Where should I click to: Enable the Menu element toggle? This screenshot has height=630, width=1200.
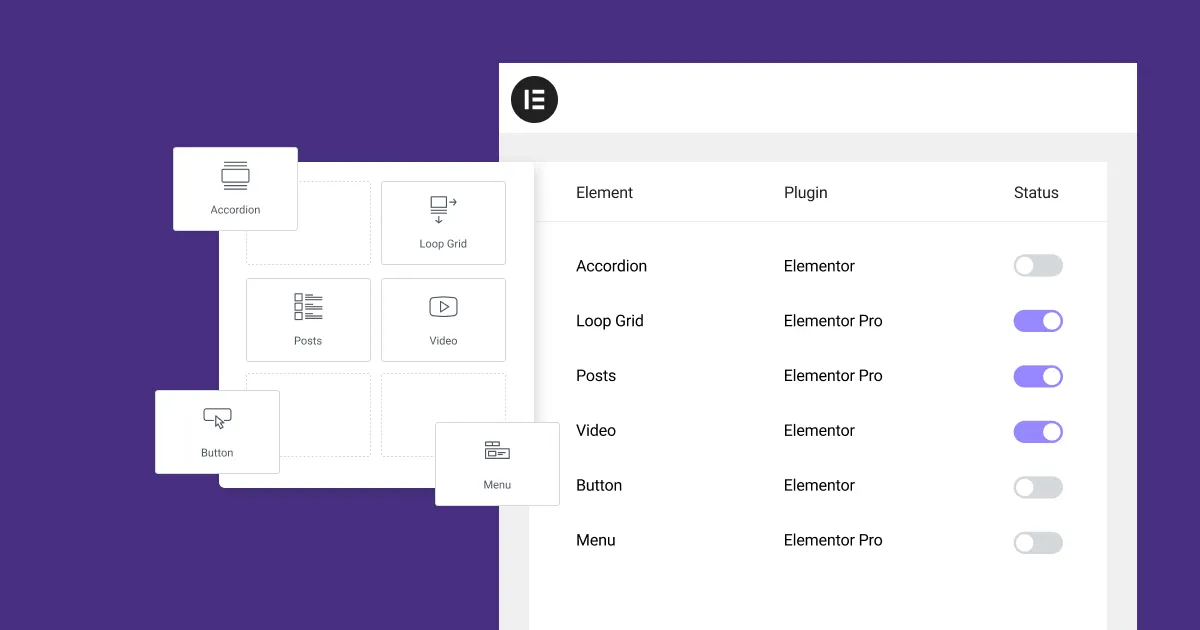coord(1037,542)
